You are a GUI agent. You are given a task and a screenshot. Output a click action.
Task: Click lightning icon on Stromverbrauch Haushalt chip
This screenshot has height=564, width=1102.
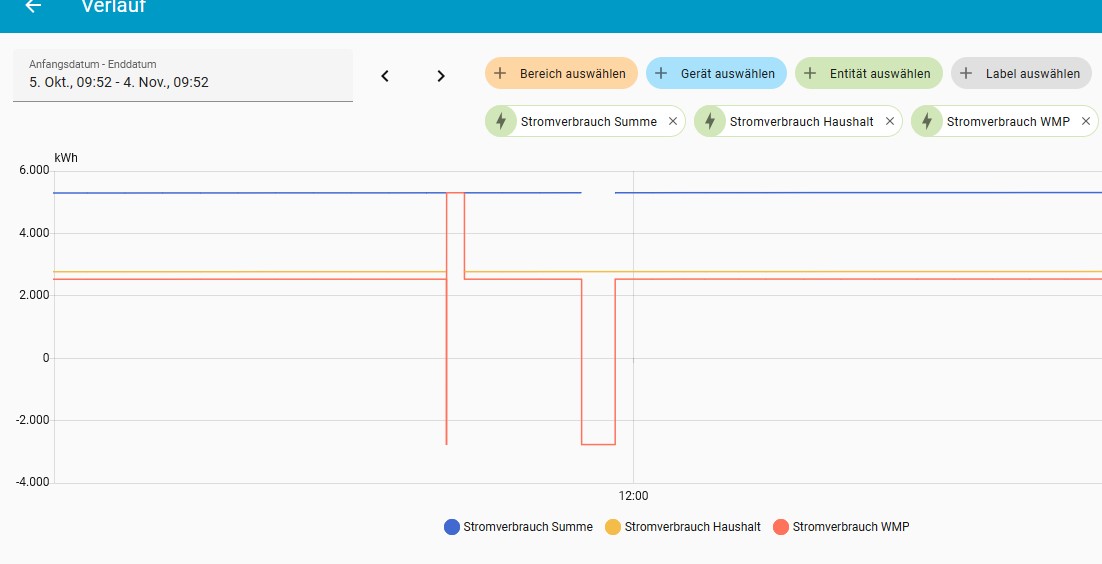710,121
